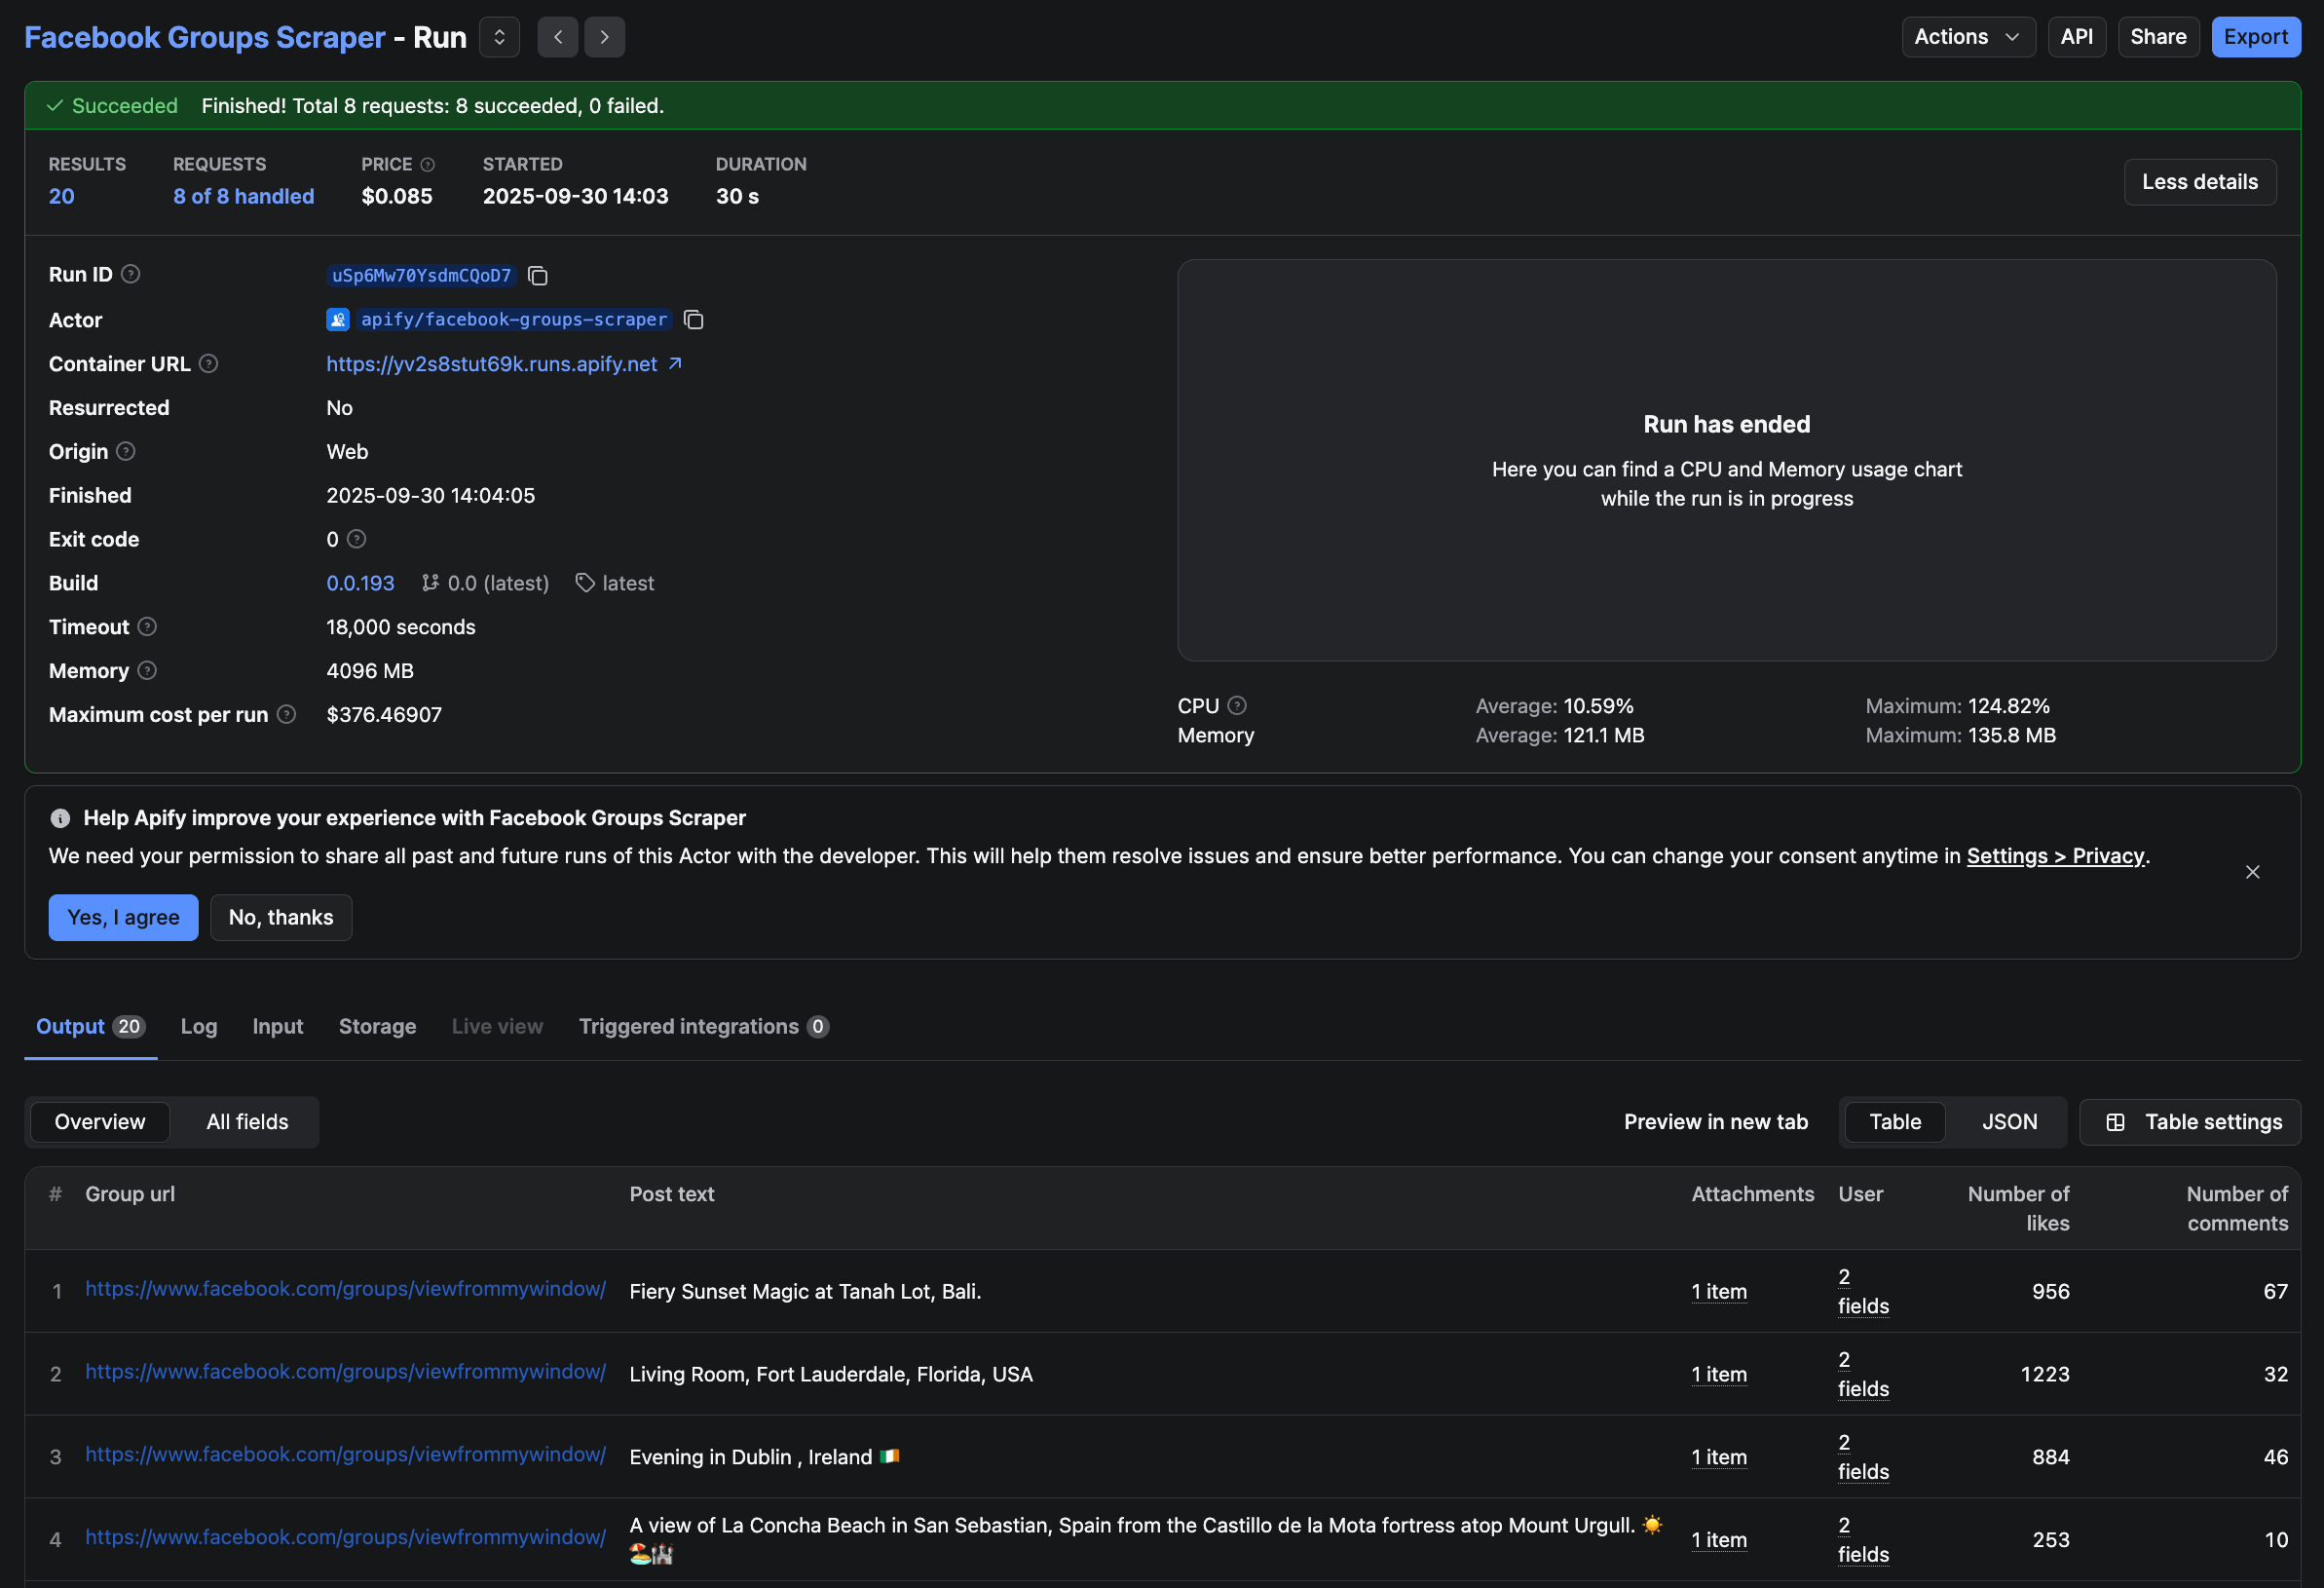
Task: Switch to the All fields view
Action: pyautogui.click(x=247, y=1122)
